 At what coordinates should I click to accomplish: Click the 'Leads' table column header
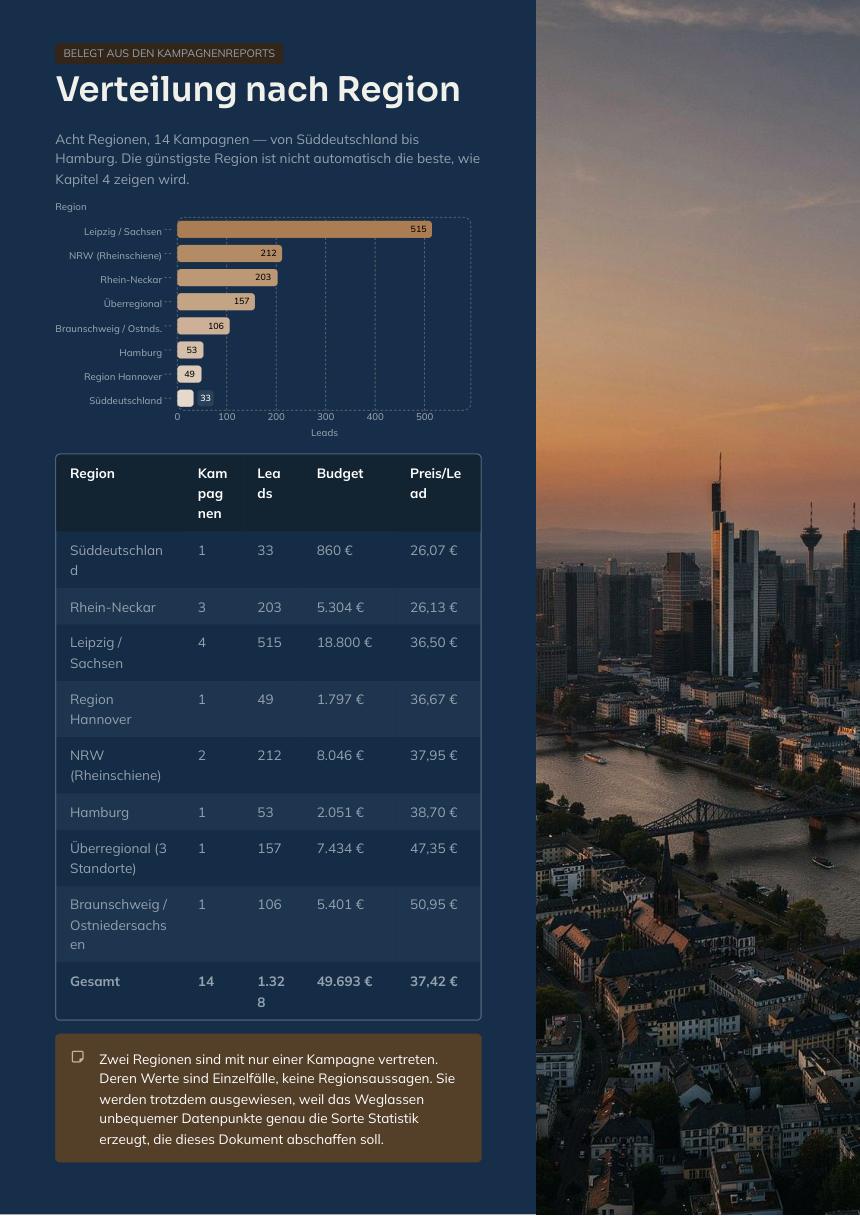click(268, 483)
